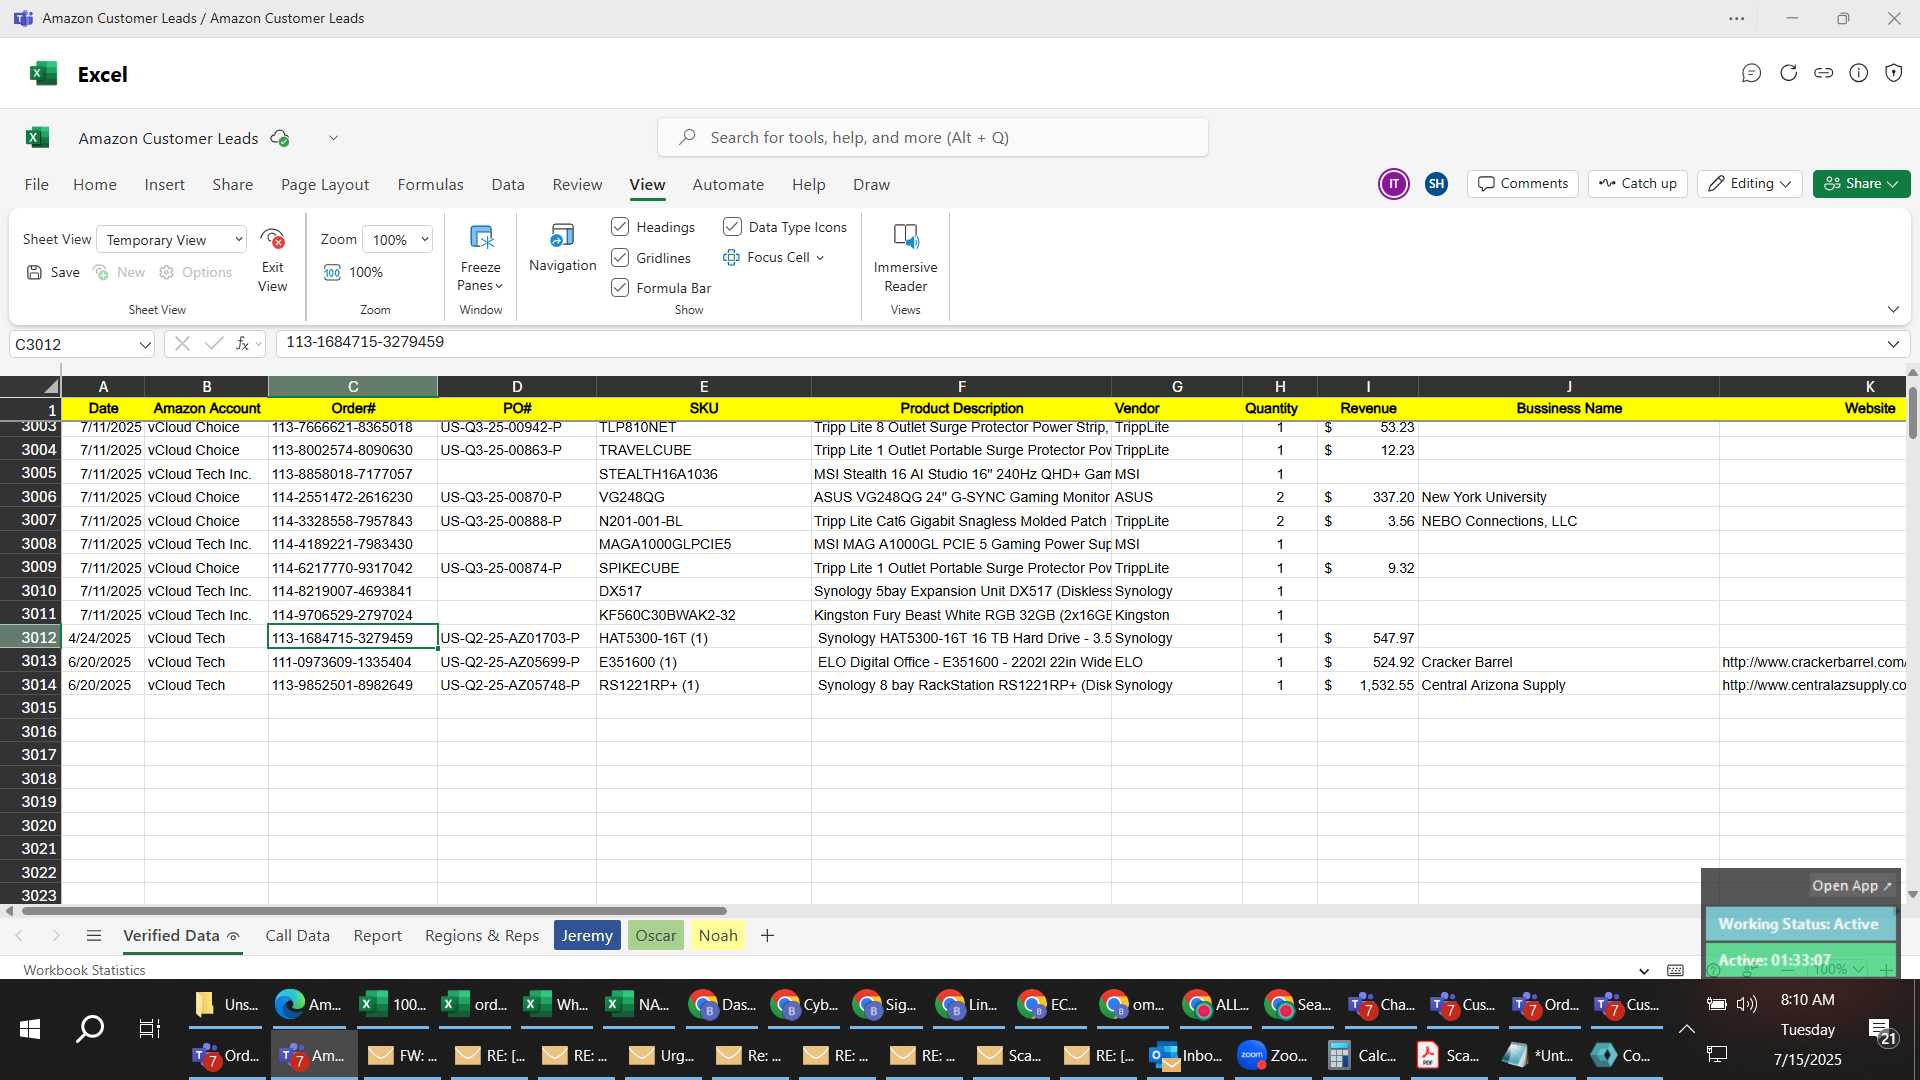This screenshot has height=1080, width=1920.
Task: Toggle the Data Type Icons checkbox
Action: 732,227
